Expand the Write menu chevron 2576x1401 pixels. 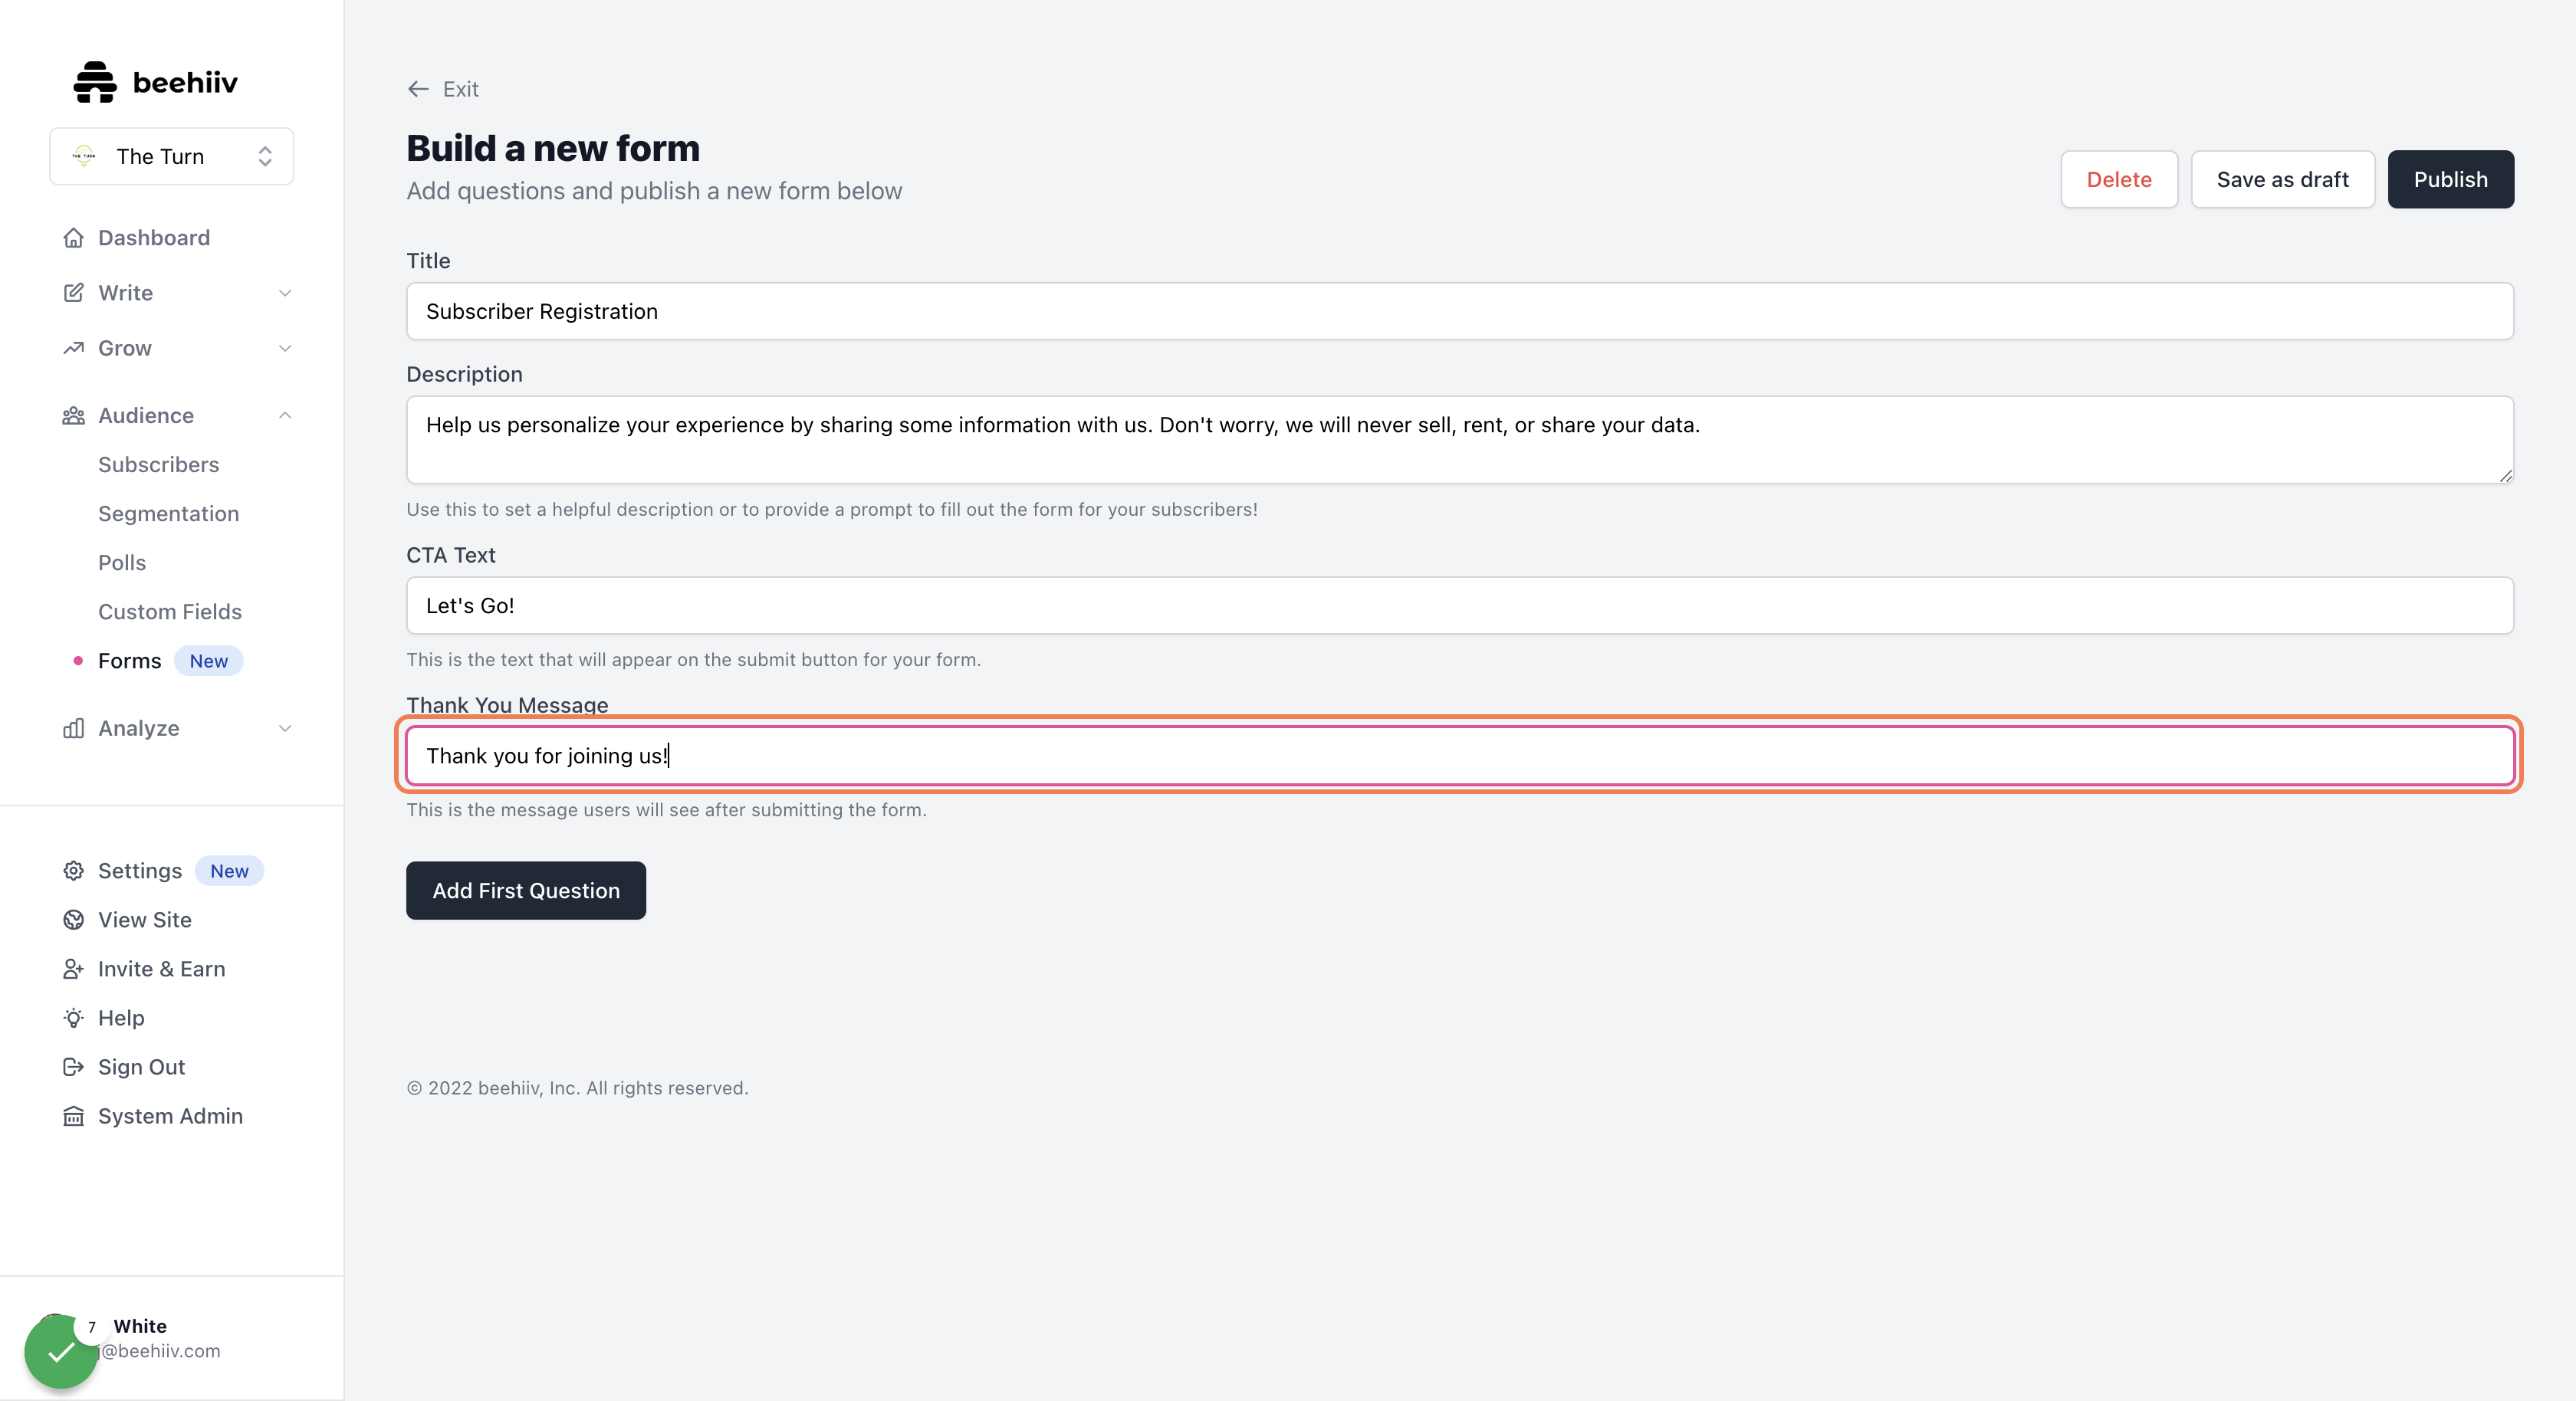click(x=285, y=293)
